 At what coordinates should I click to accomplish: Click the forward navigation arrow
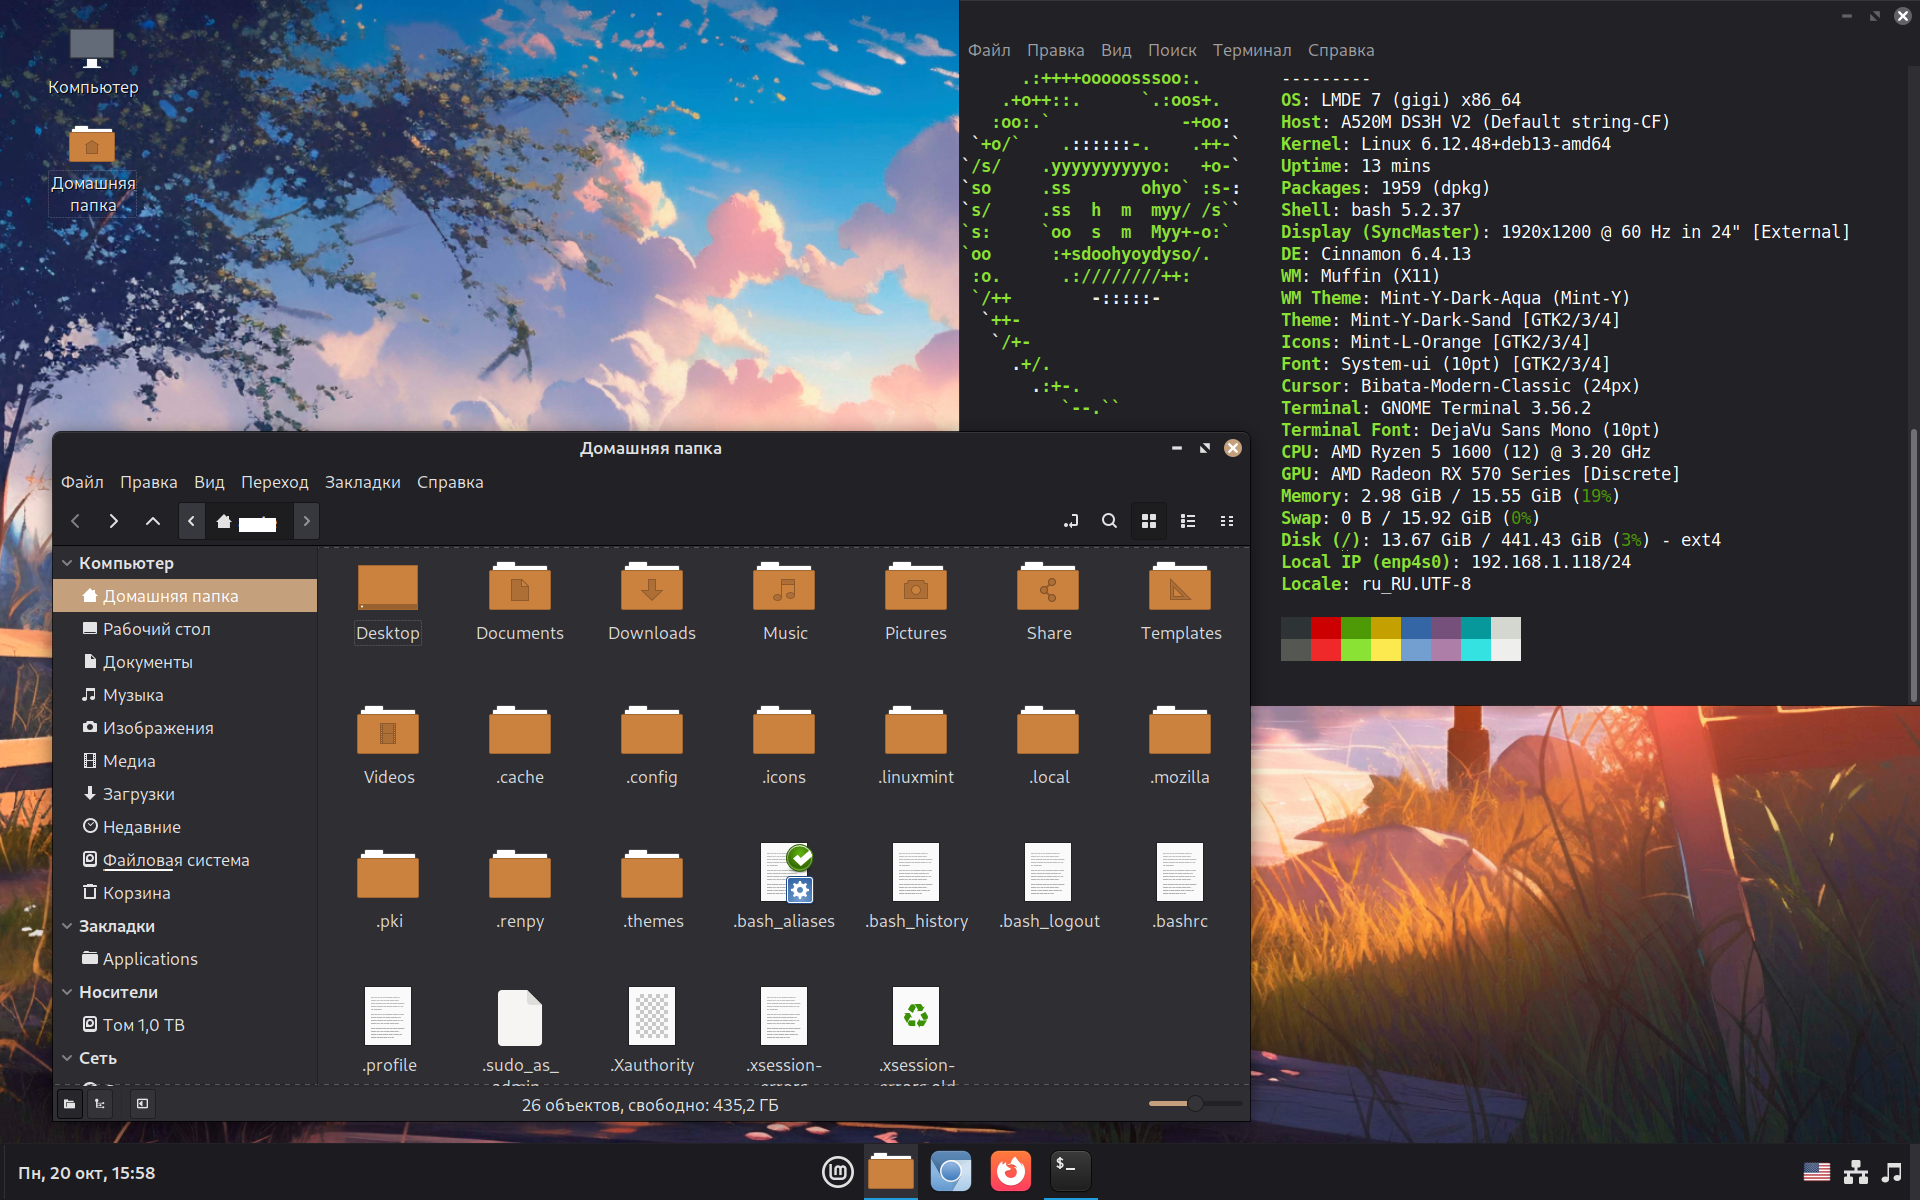[113, 521]
